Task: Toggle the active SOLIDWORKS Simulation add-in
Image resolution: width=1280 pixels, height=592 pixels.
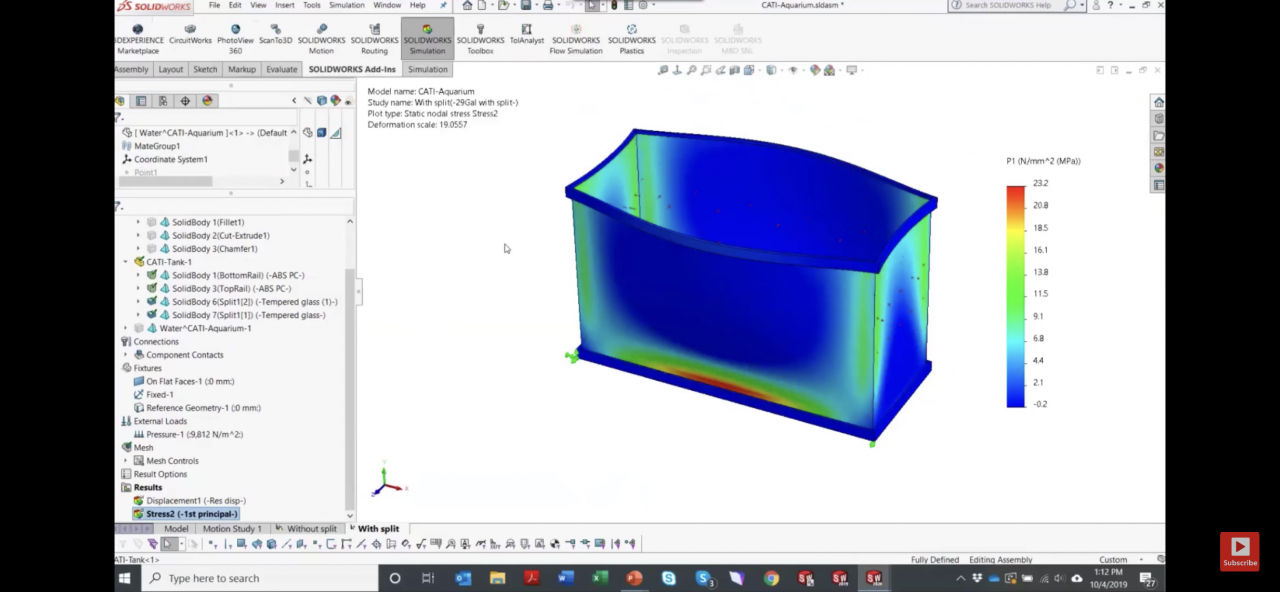Action: click(427, 40)
